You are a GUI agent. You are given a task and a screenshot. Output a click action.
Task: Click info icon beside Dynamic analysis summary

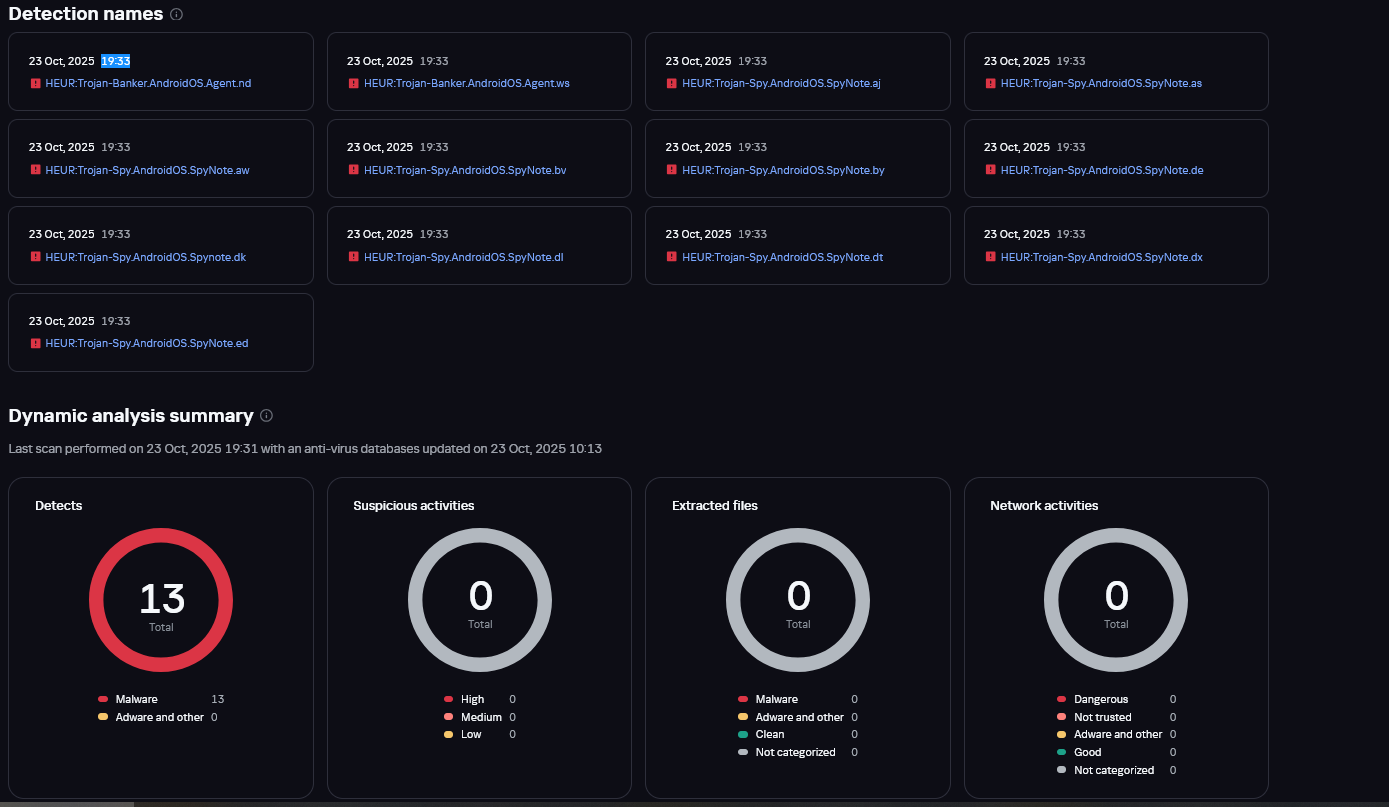[267, 416]
